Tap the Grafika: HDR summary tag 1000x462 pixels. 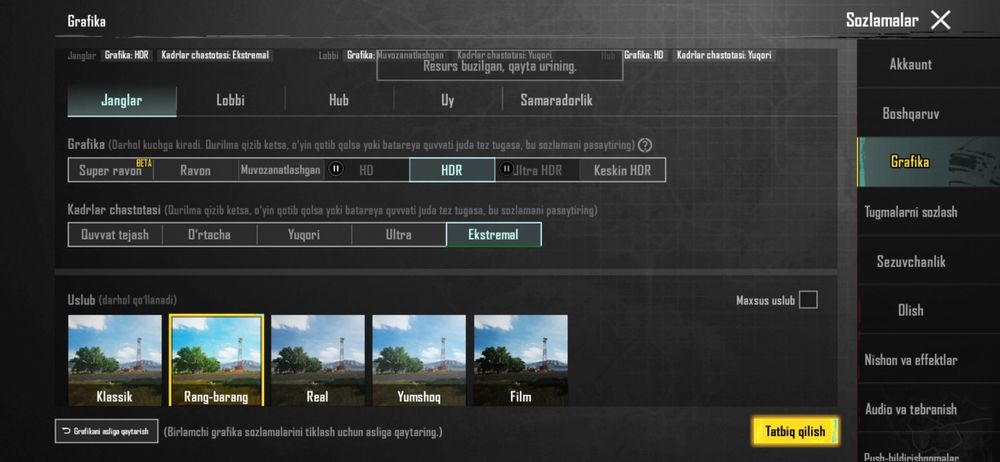point(126,56)
